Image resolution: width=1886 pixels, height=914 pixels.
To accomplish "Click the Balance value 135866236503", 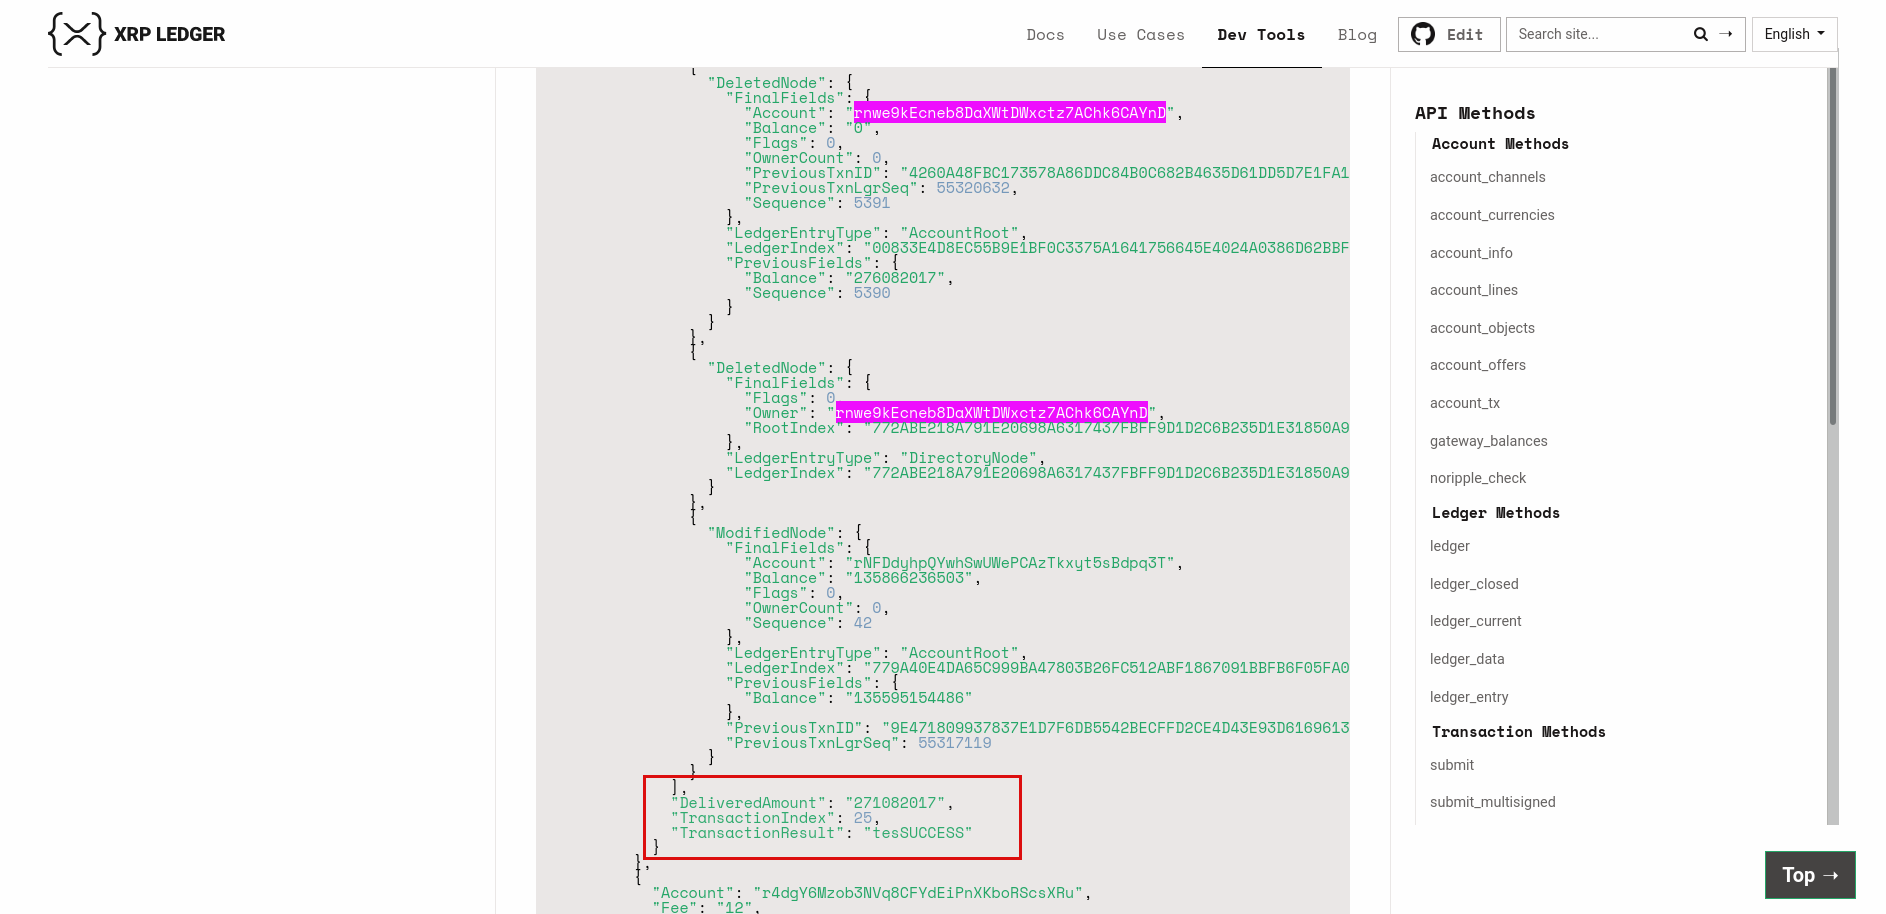I will pyautogui.click(x=909, y=578).
